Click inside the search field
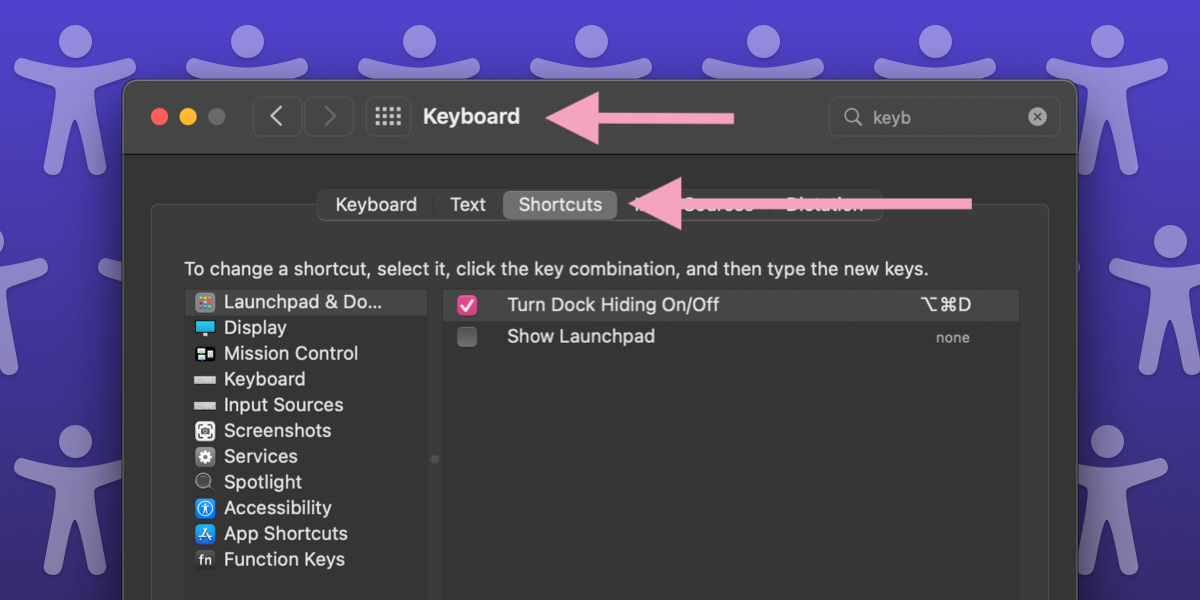Screen dimensions: 1200x600 click(x=940, y=117)
